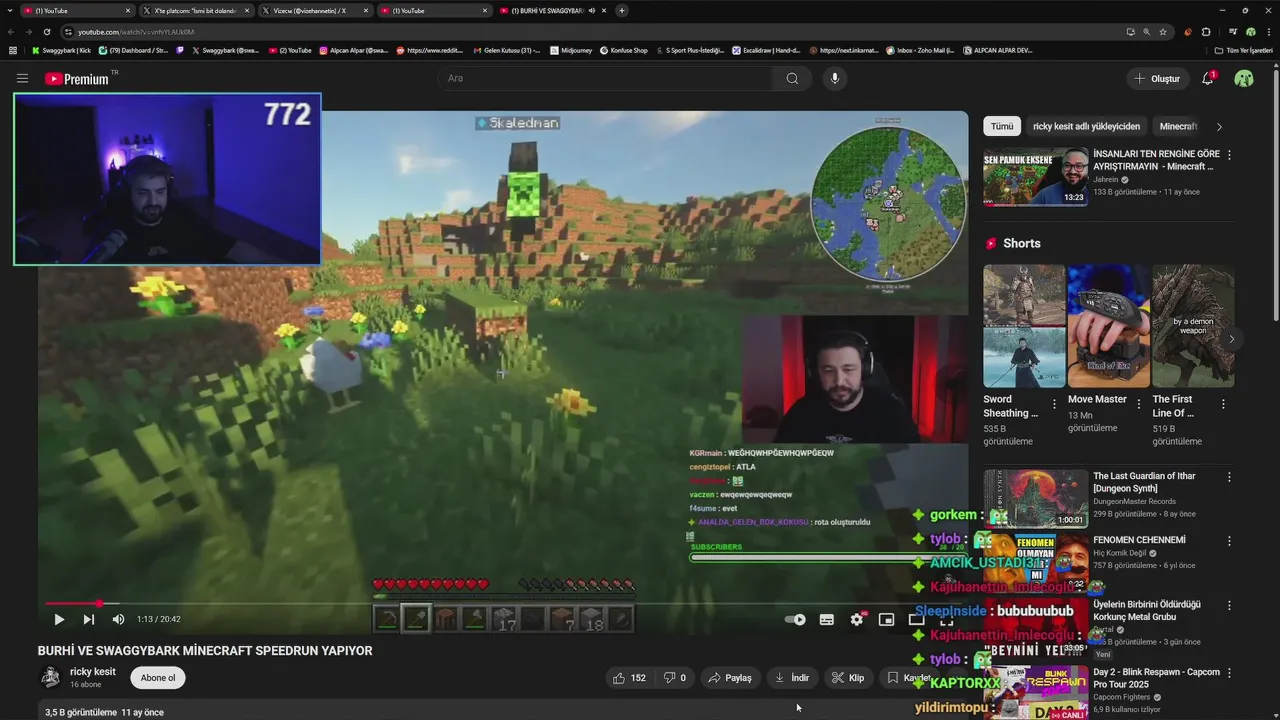Open options for Last Guardian of Ithar video
Screen dimensions: 1280x720
(x=1229, y=478)
